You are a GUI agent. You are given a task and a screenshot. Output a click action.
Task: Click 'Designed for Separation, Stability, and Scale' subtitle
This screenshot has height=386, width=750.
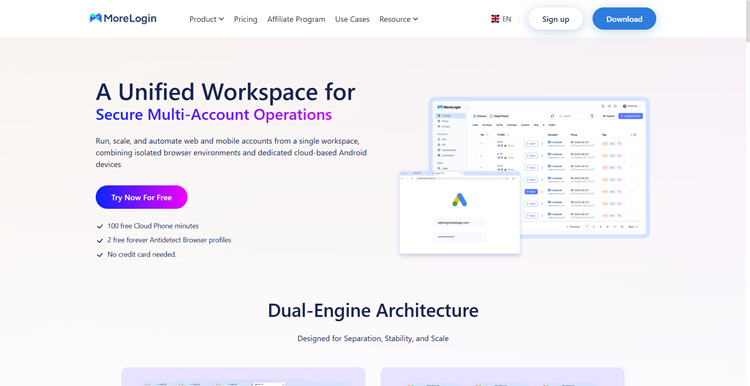[x=373, y=339]
